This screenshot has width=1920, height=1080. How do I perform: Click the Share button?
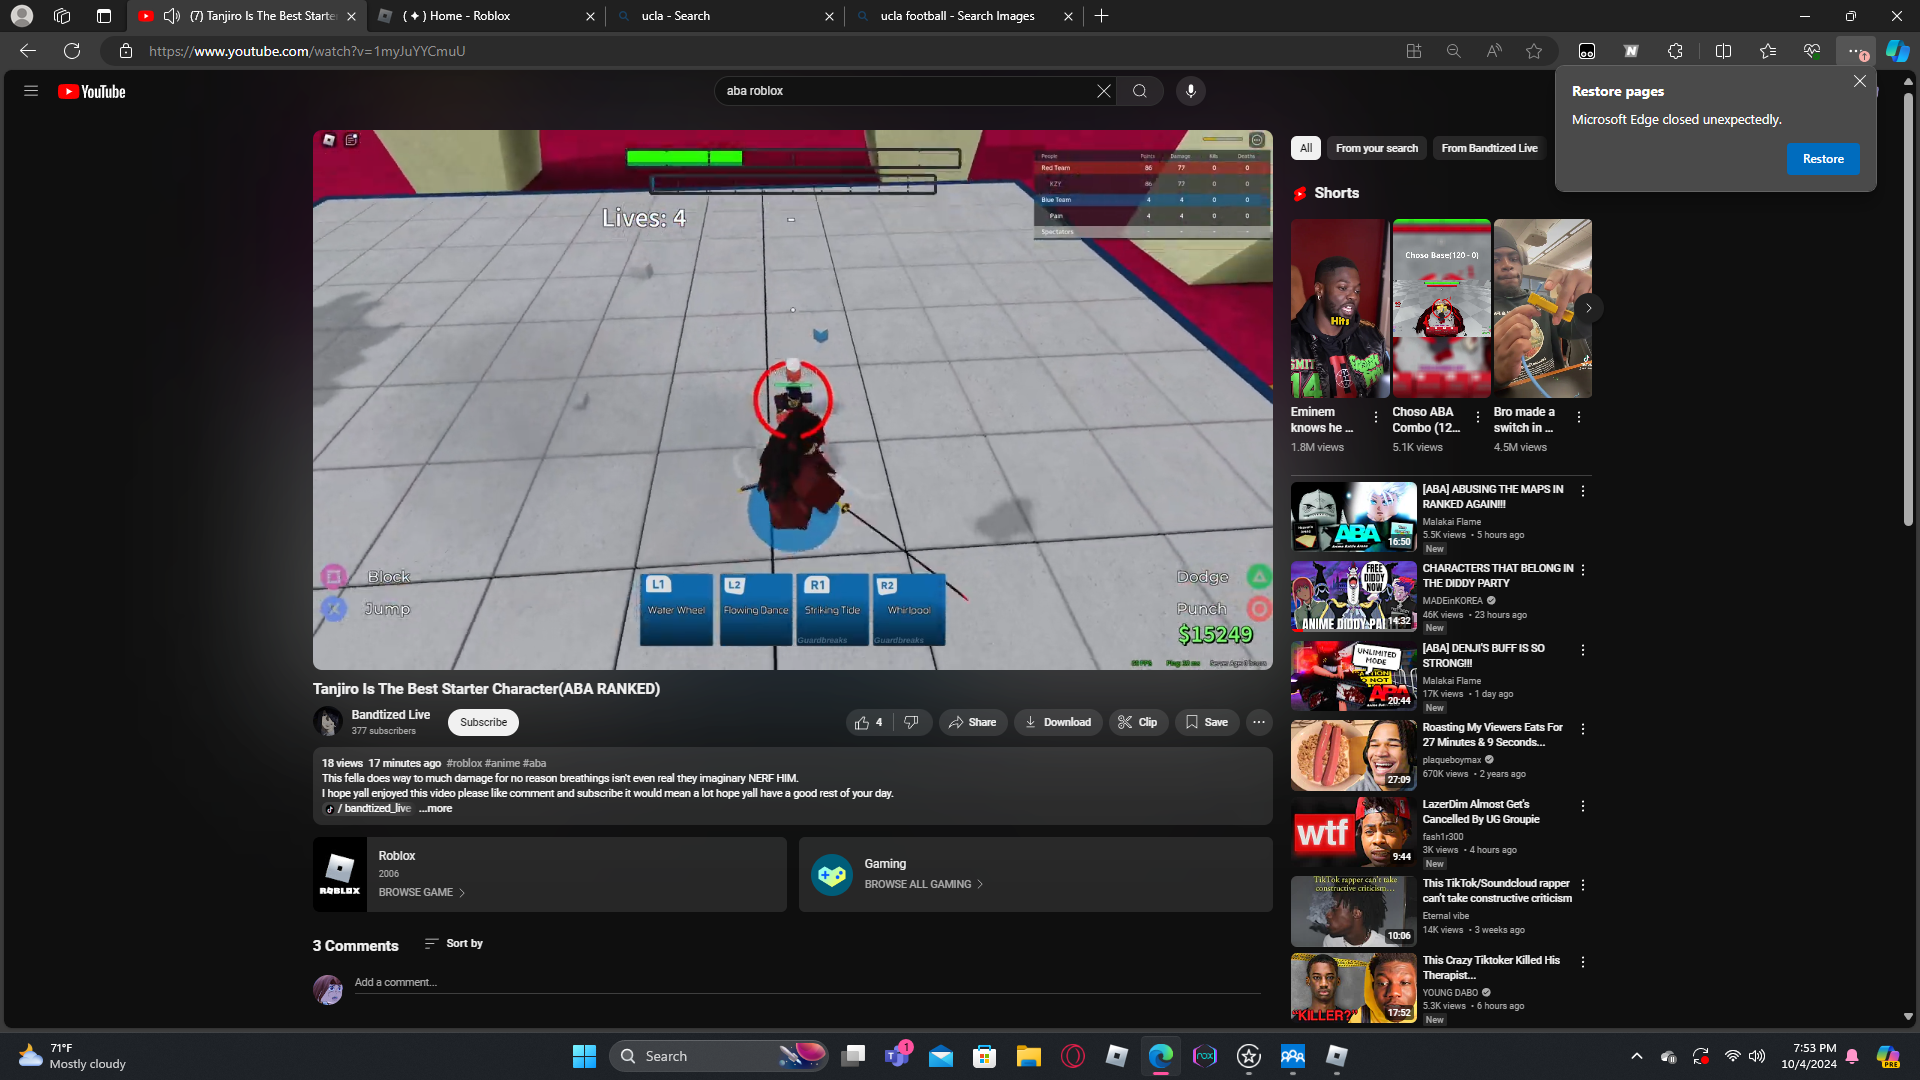click(x=973, y=722)
